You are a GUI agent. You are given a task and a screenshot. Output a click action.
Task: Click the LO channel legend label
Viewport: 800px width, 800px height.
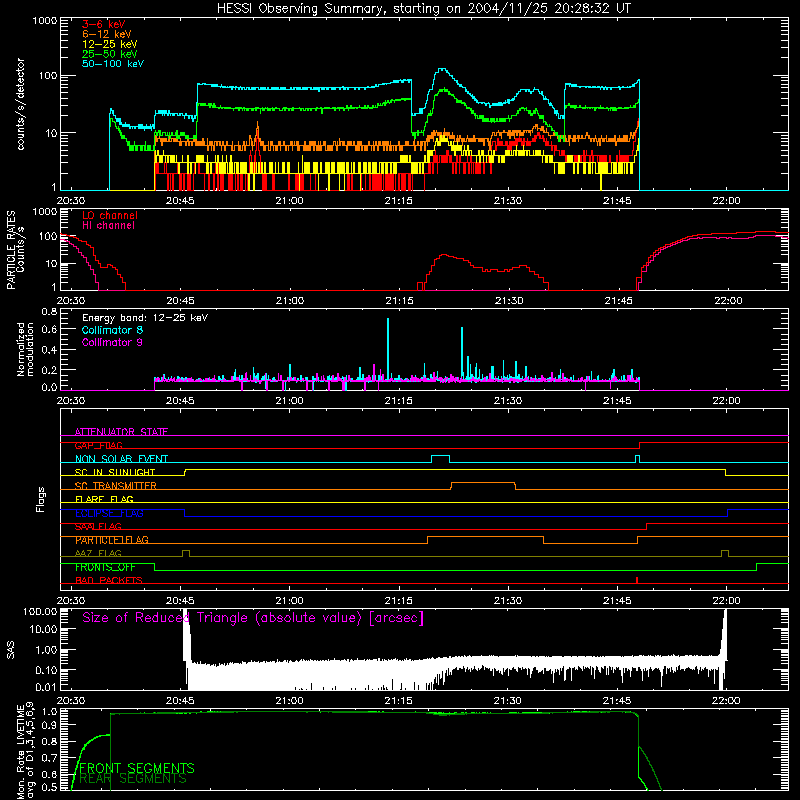click(110, 215)
